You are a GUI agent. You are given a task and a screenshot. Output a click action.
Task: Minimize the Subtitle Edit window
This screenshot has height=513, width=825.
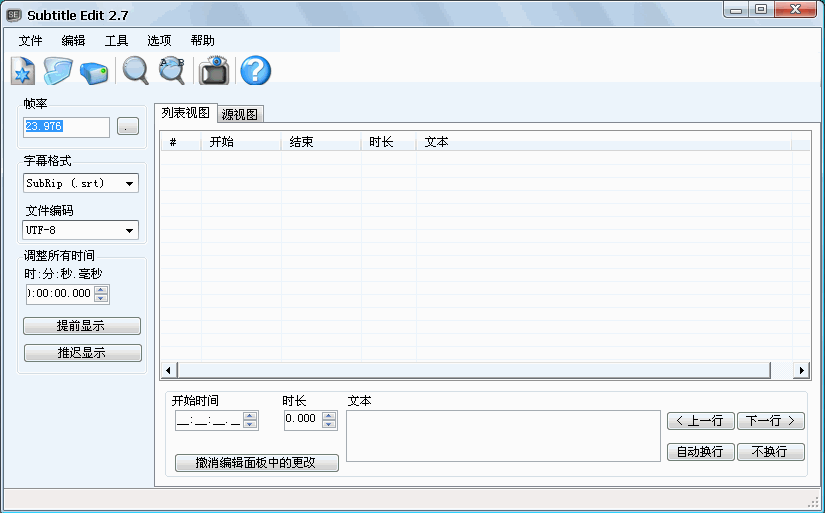pos(736,10)
